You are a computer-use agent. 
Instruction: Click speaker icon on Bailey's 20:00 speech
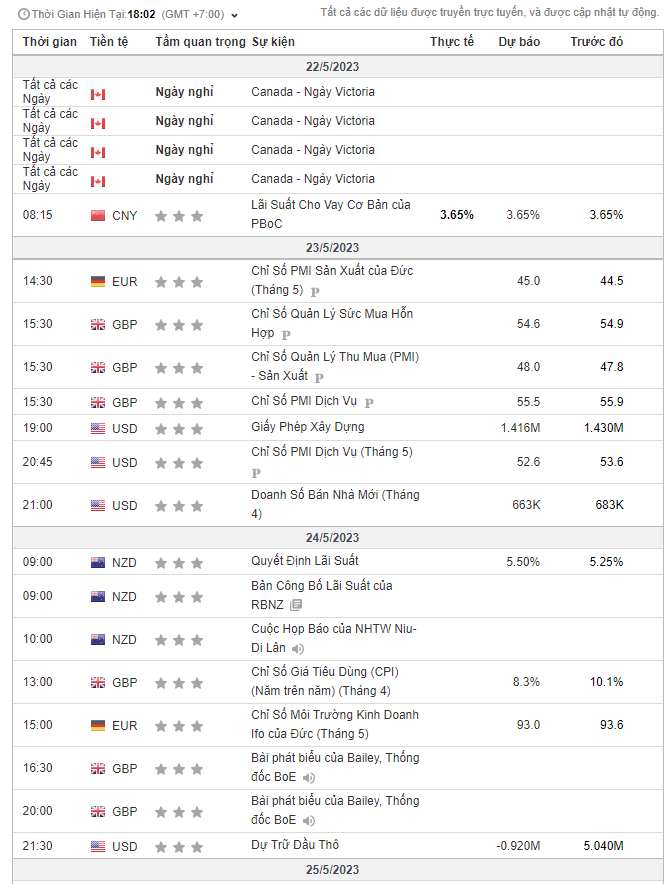point(310,821)
